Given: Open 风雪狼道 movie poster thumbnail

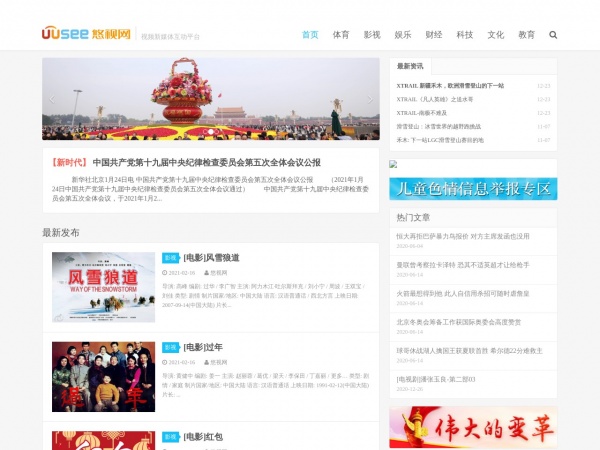Looking at the screenshot, I should (103, 287).
